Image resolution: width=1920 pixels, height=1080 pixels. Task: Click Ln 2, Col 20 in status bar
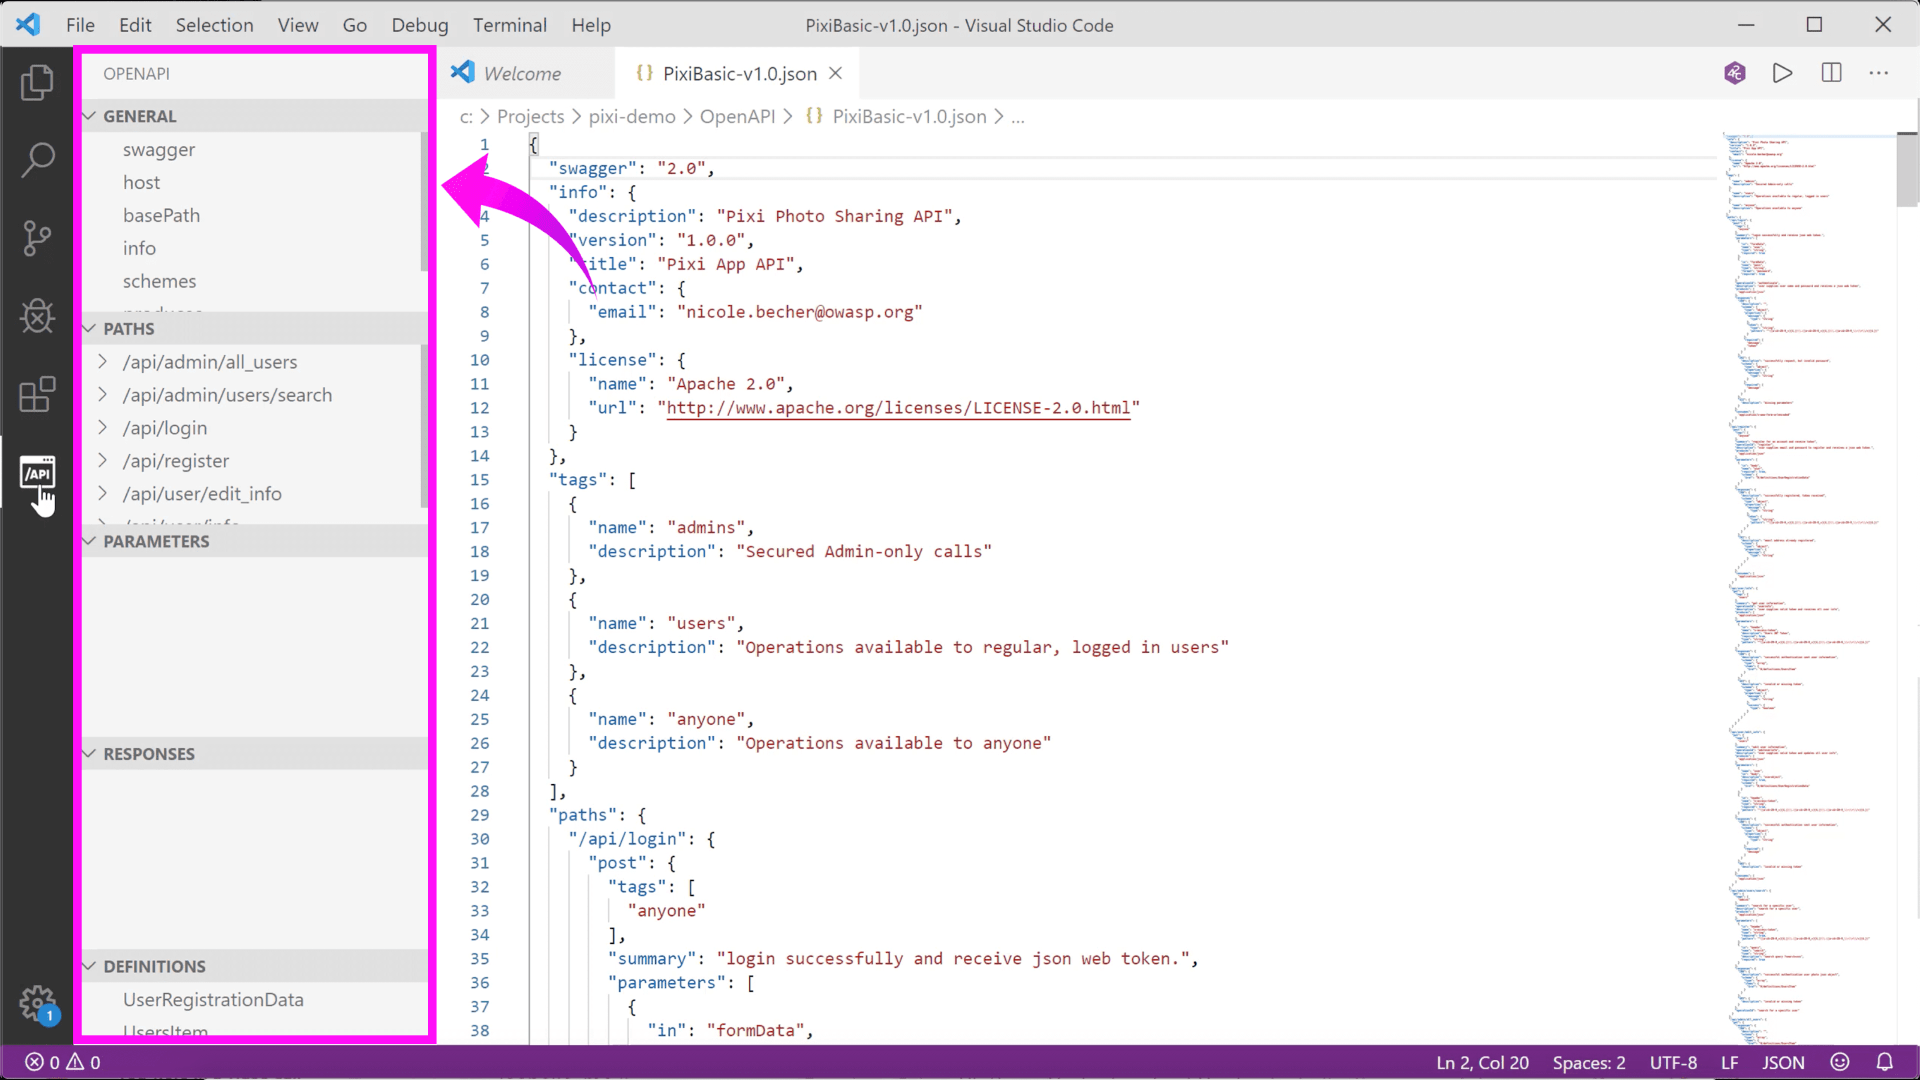pyautogui.click(x=1482, y=1062)
